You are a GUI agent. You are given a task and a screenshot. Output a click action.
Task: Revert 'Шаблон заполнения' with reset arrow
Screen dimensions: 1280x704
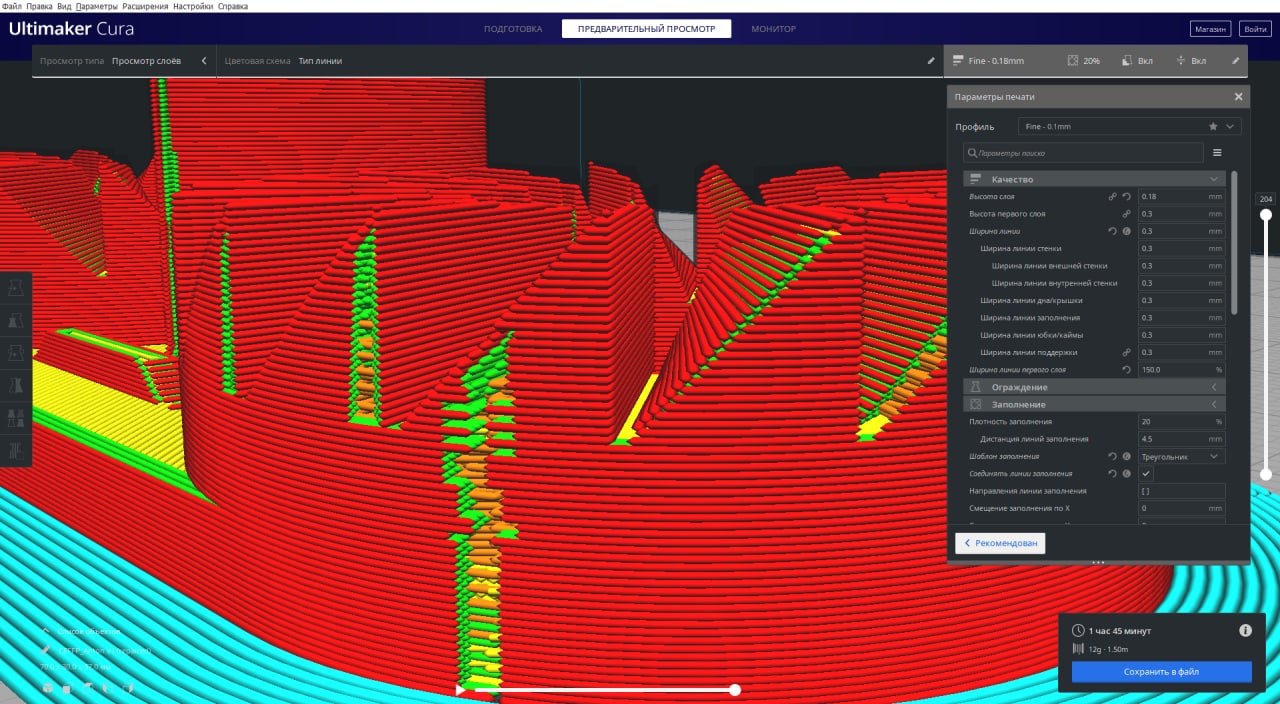coord(1112,456)
